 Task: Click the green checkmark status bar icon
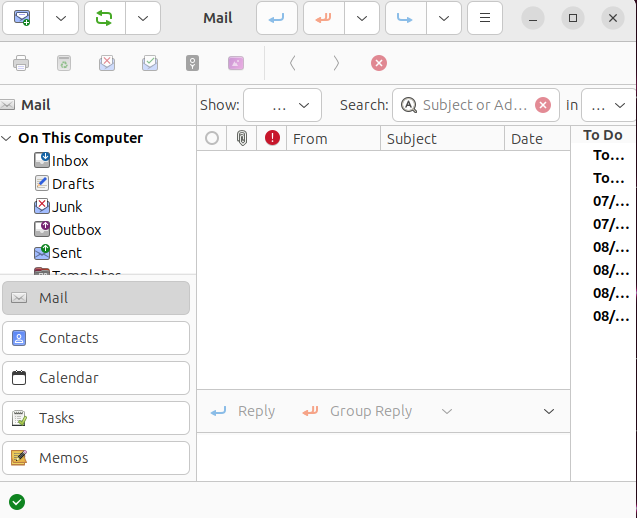pyautogui.click(x=17, y=502)
